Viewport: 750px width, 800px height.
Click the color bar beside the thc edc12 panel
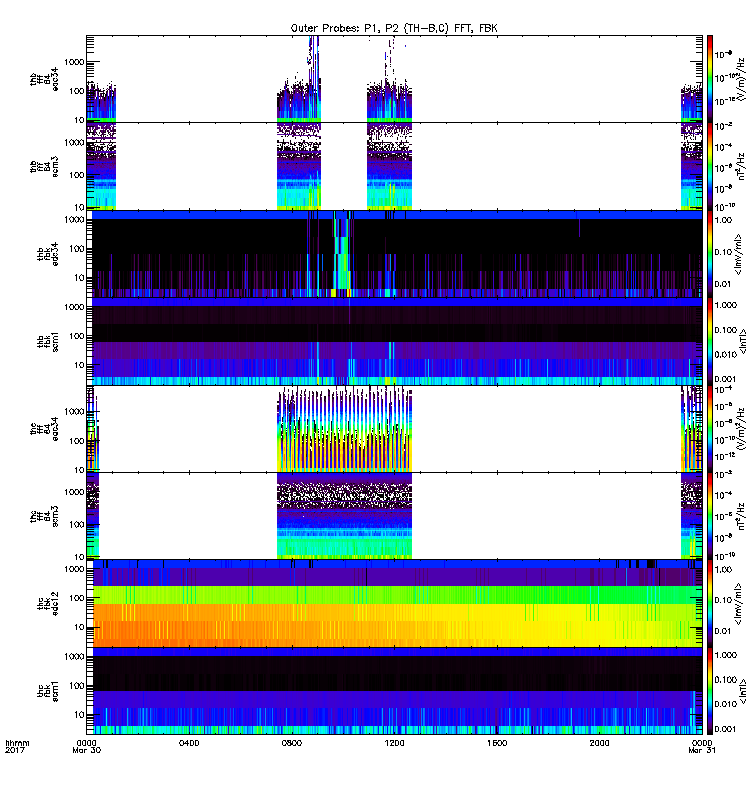710,604
